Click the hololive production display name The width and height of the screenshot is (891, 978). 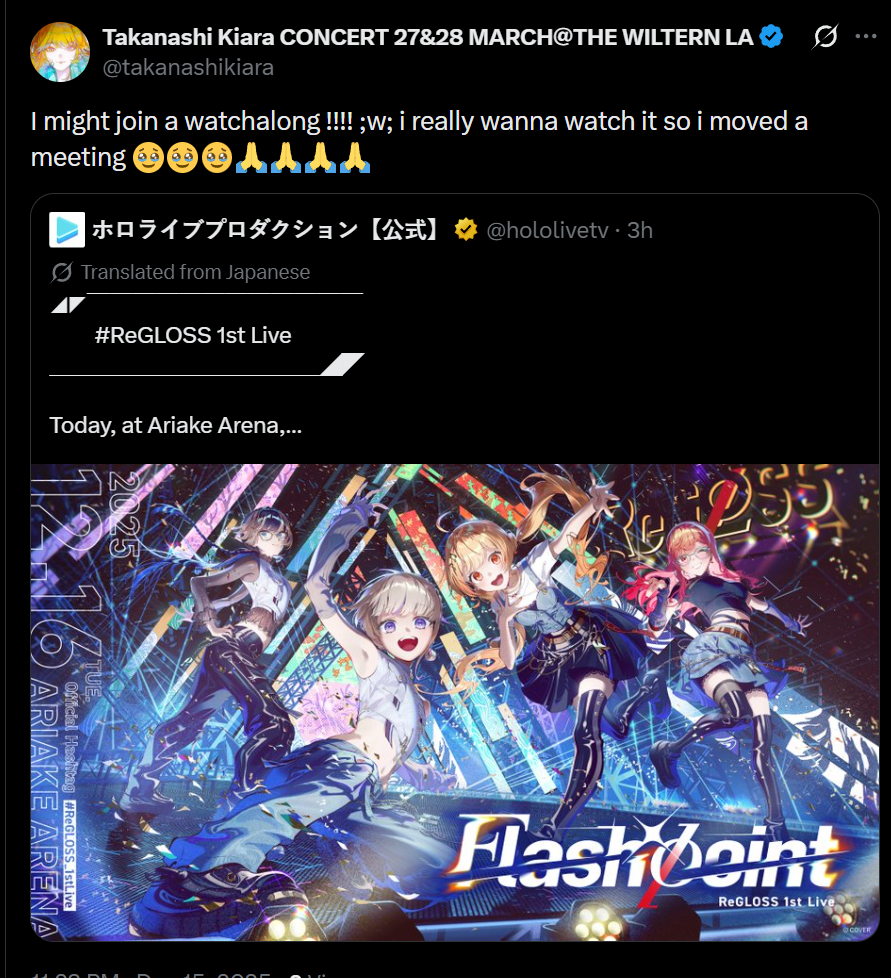click(266, 230)
